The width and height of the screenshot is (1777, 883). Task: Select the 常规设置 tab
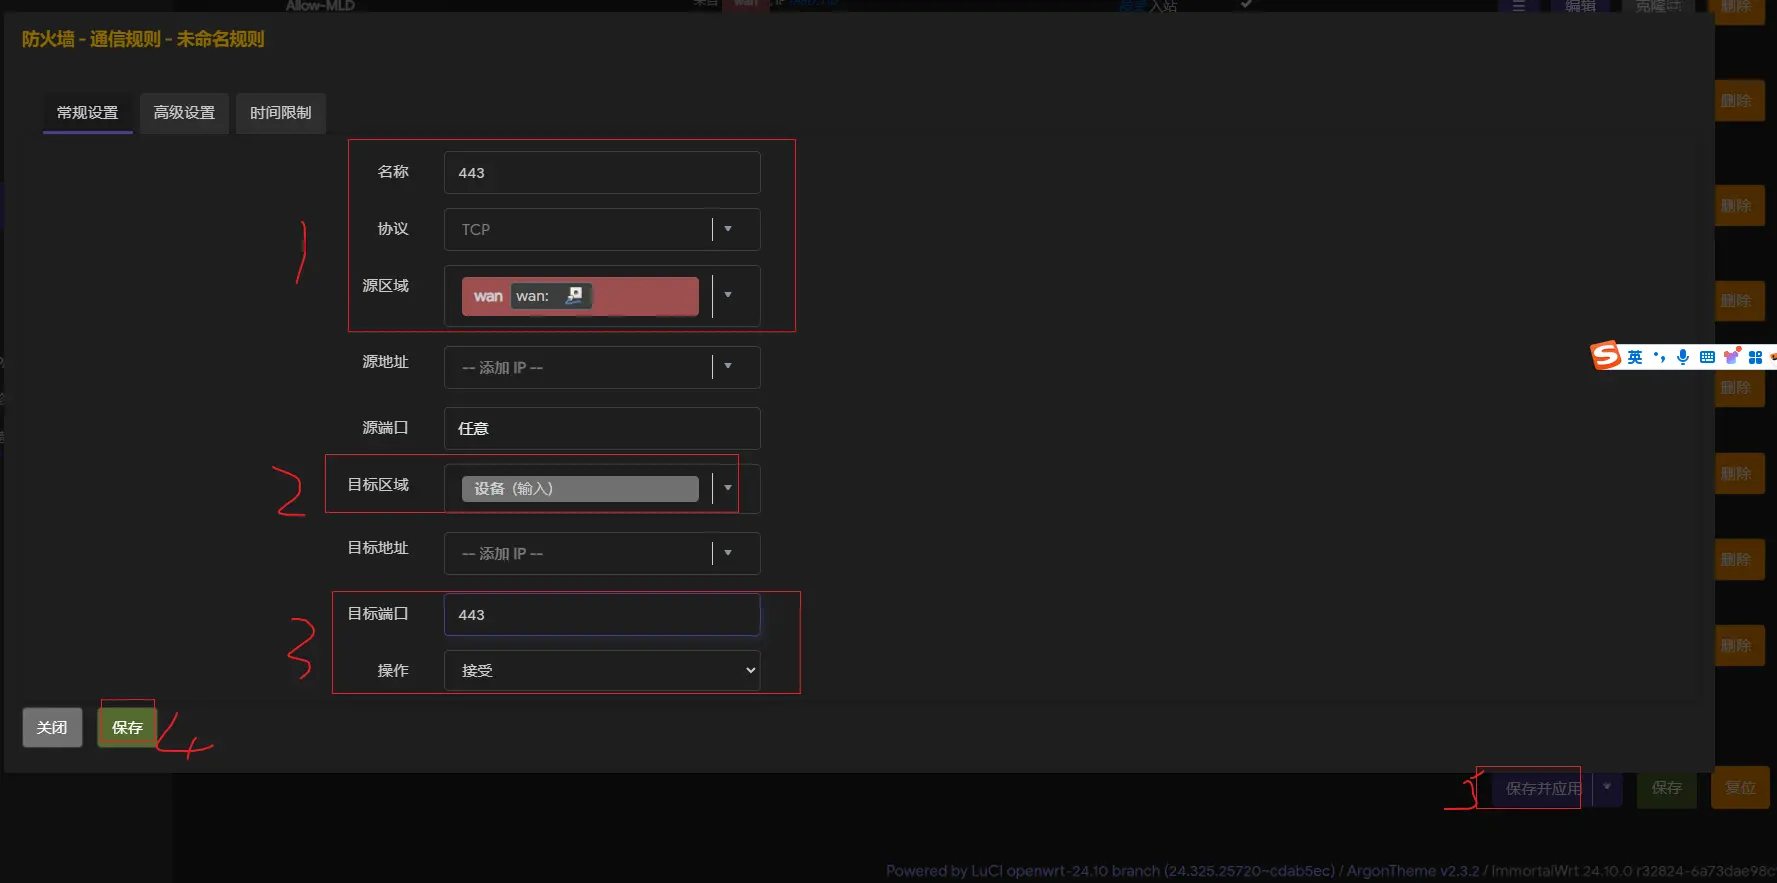point(87,113)
